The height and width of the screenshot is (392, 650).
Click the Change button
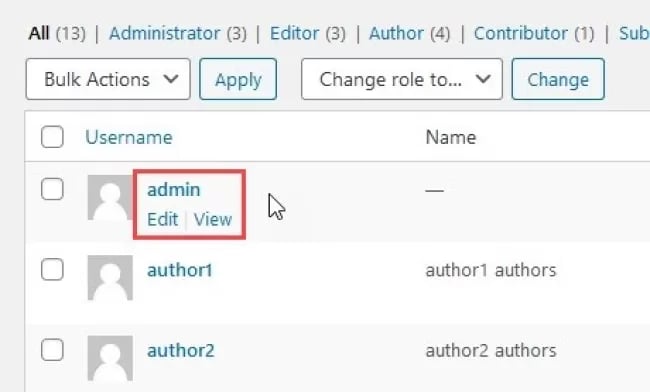click(x=558, y=79)
